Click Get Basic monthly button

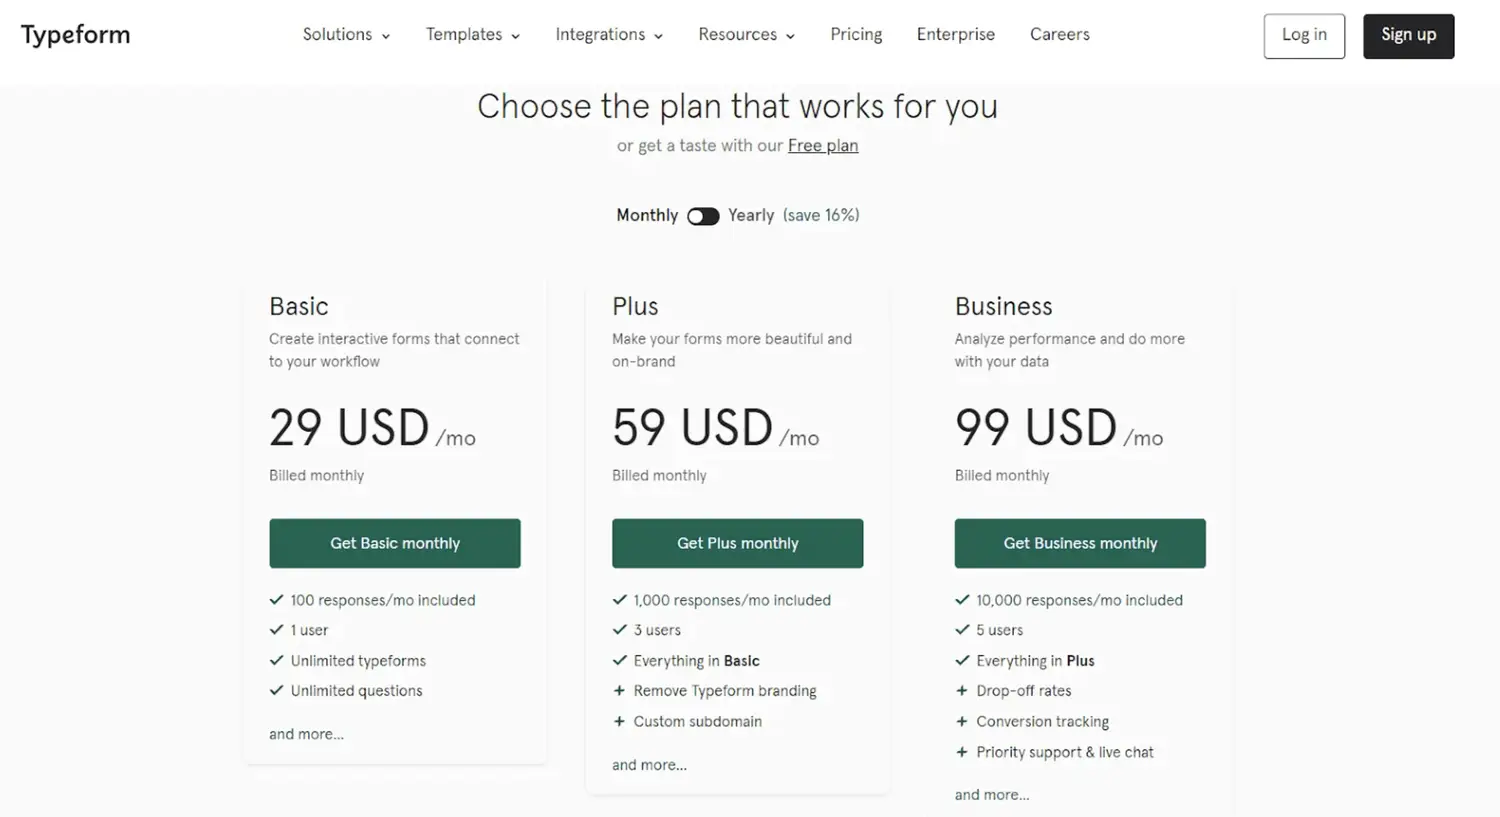[x=395, y=543]
